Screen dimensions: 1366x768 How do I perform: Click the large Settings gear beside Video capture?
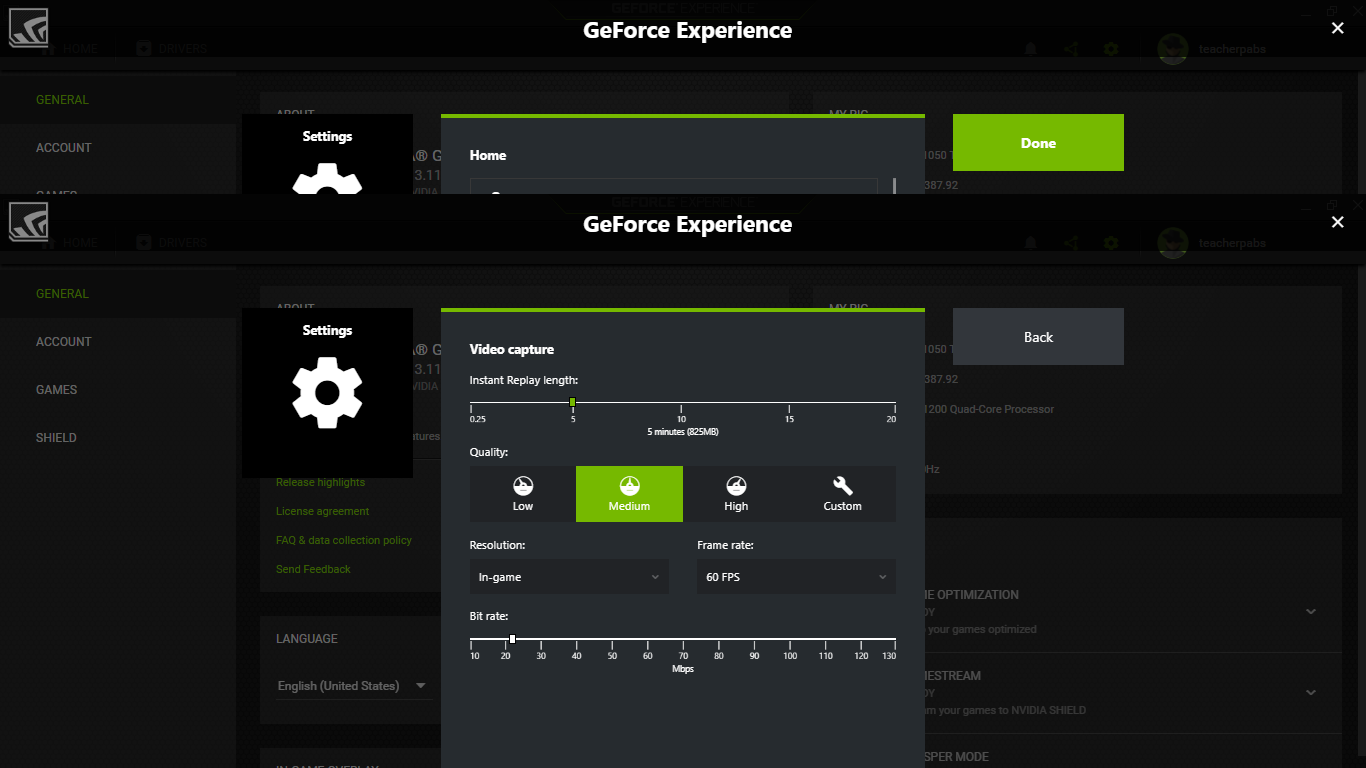tap(327, 393)
